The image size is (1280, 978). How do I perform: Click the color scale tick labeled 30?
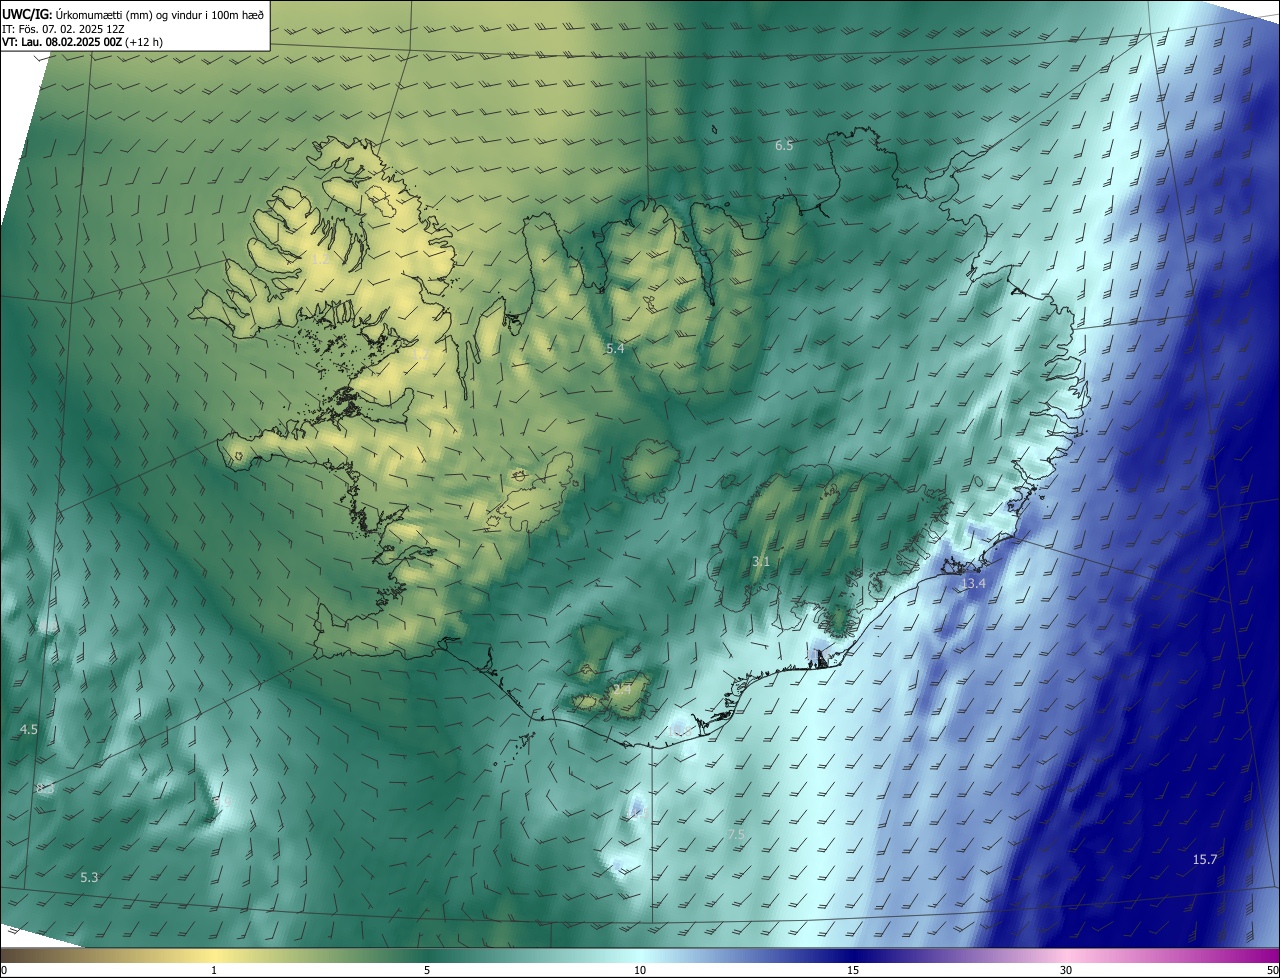[x=1066, y=970]
